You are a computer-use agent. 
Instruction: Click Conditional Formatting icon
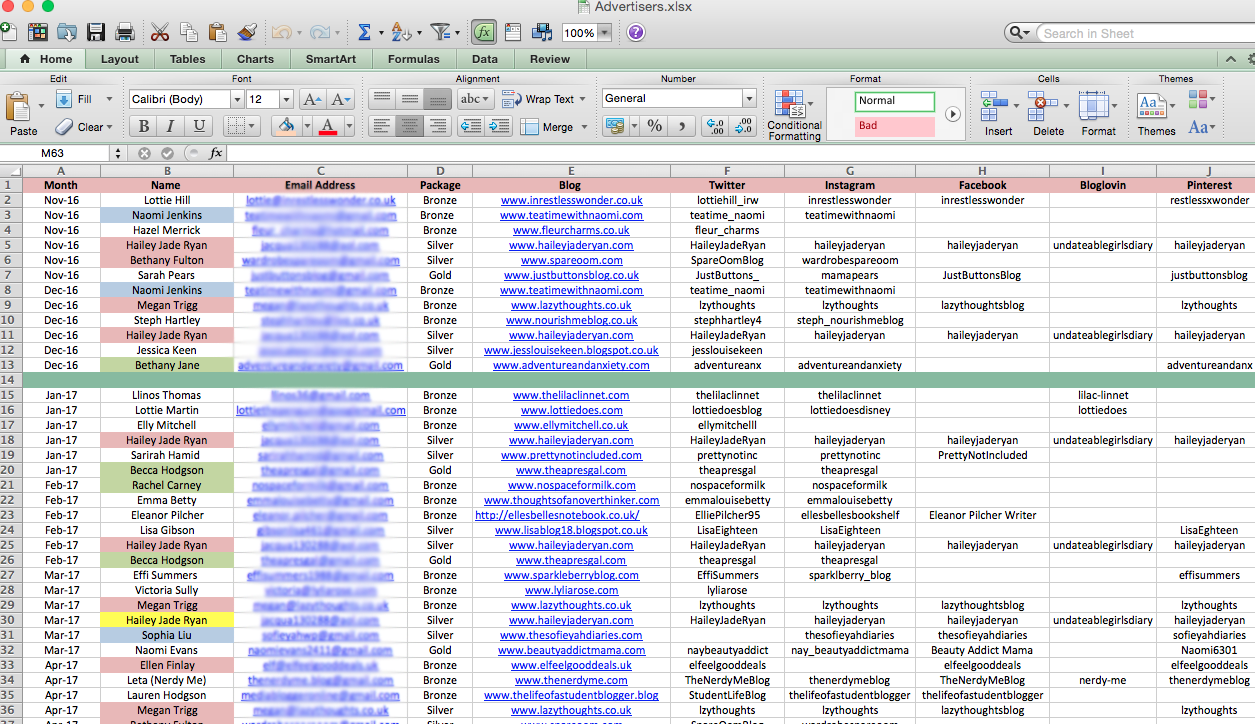tap(791, 104)
